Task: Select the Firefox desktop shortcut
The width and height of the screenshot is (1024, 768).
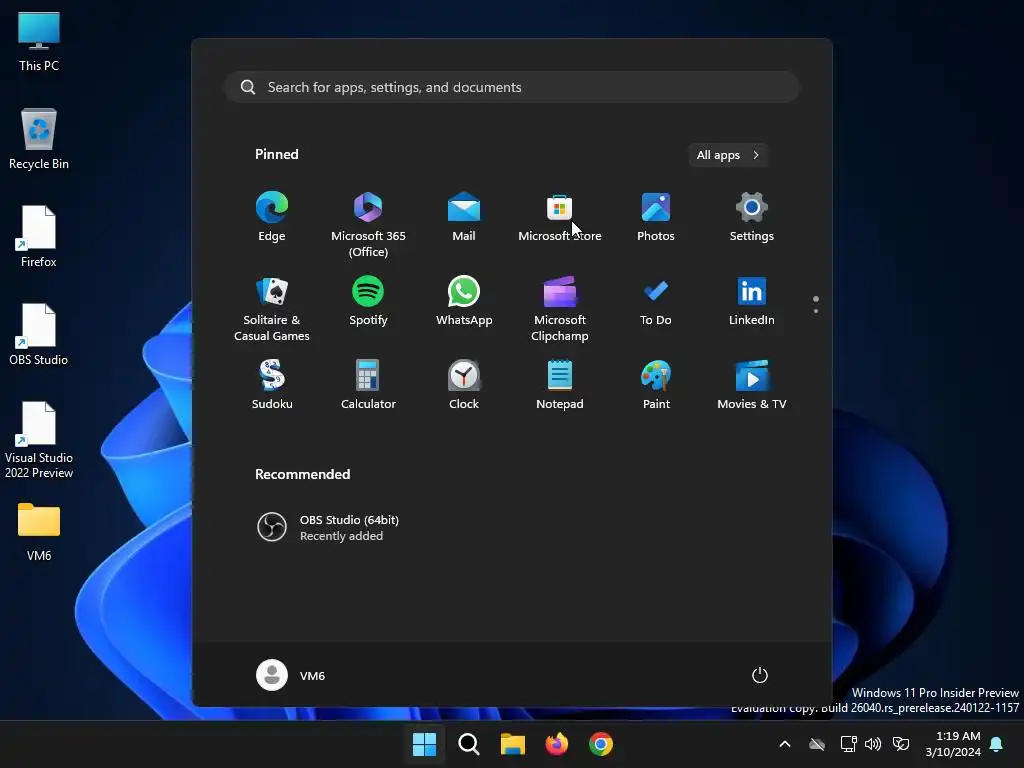Action: 39,236
